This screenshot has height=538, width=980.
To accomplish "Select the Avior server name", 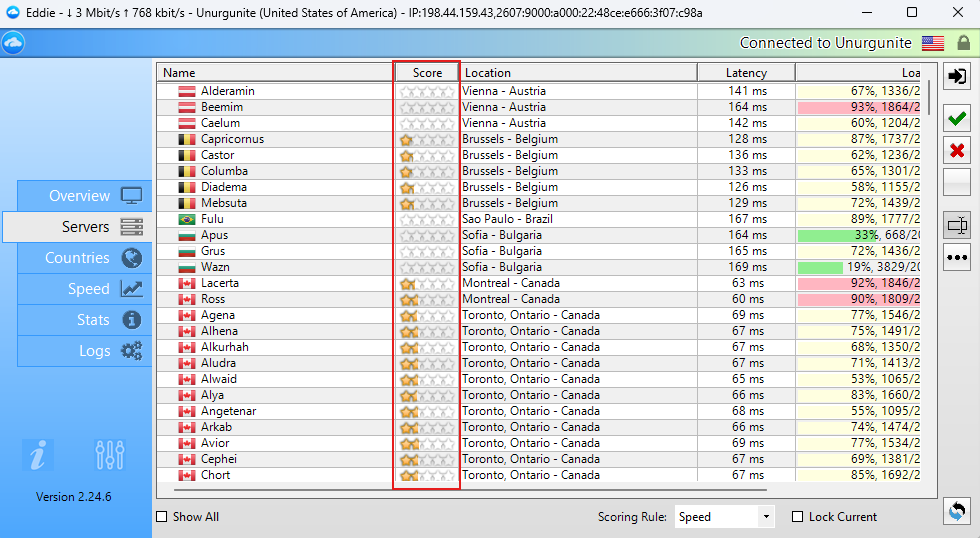I will click(215, 443).
